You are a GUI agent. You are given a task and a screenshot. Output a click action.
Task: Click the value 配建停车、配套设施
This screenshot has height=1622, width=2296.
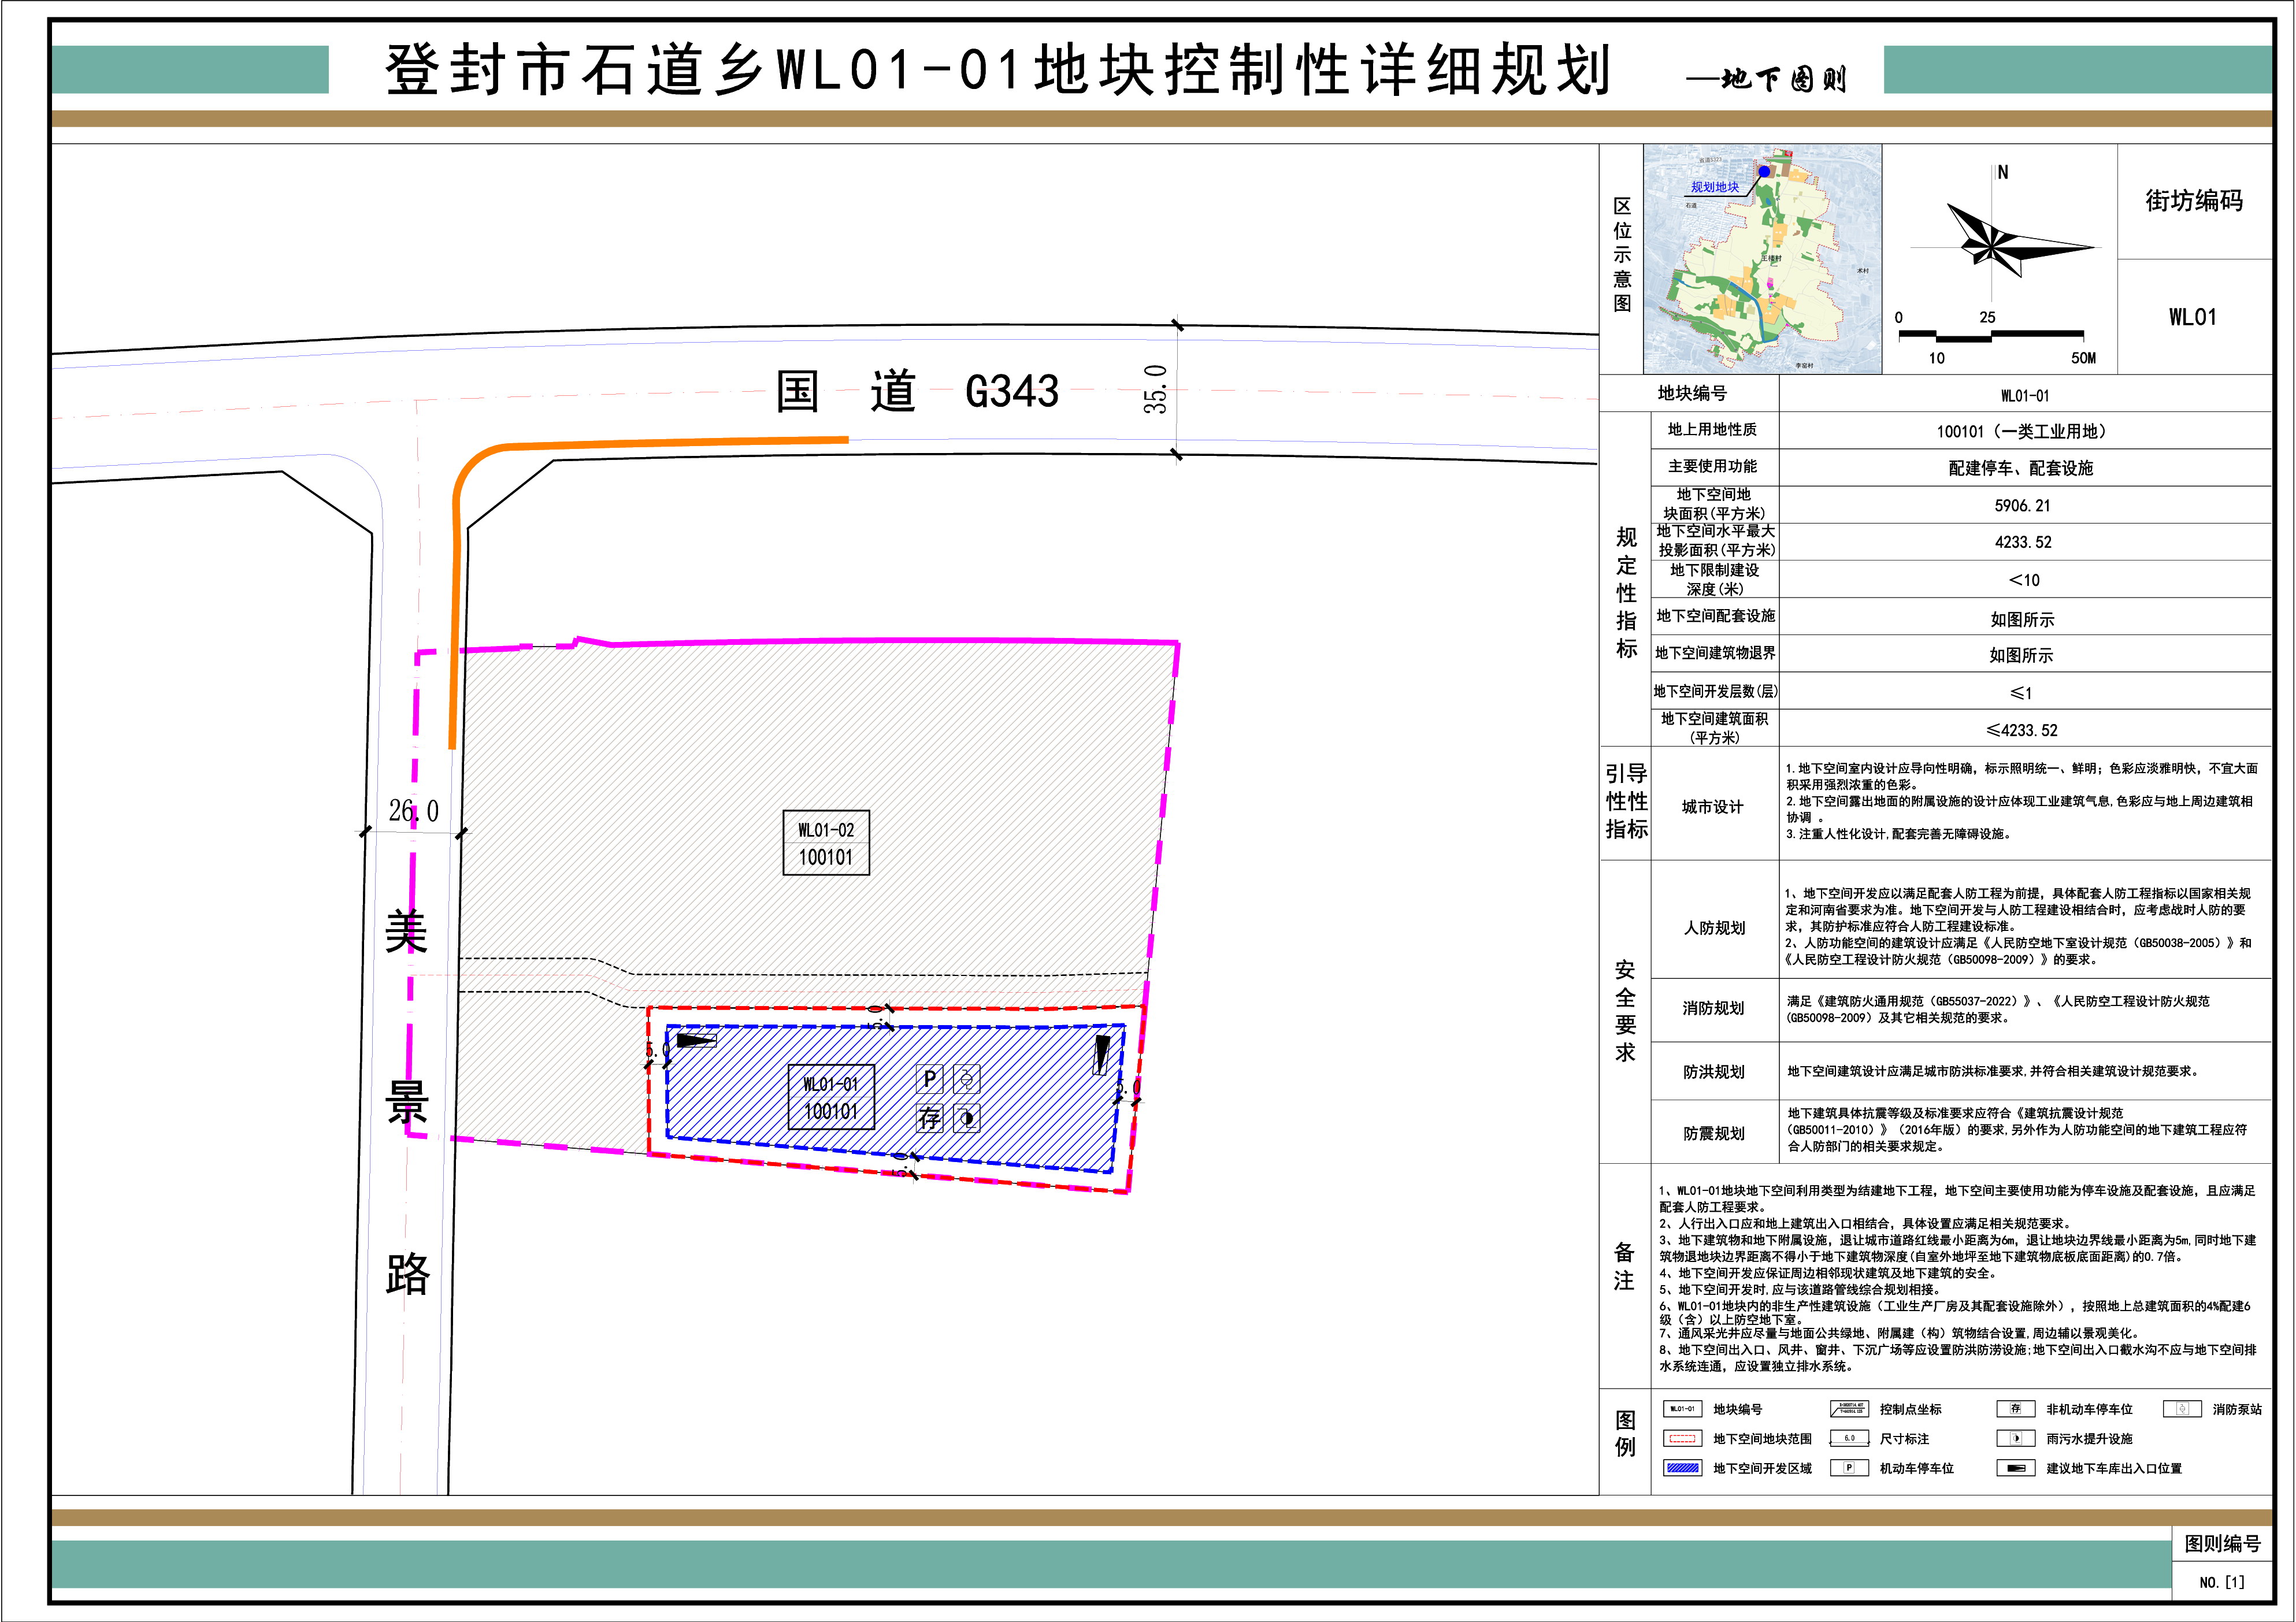click(2021, 468)
